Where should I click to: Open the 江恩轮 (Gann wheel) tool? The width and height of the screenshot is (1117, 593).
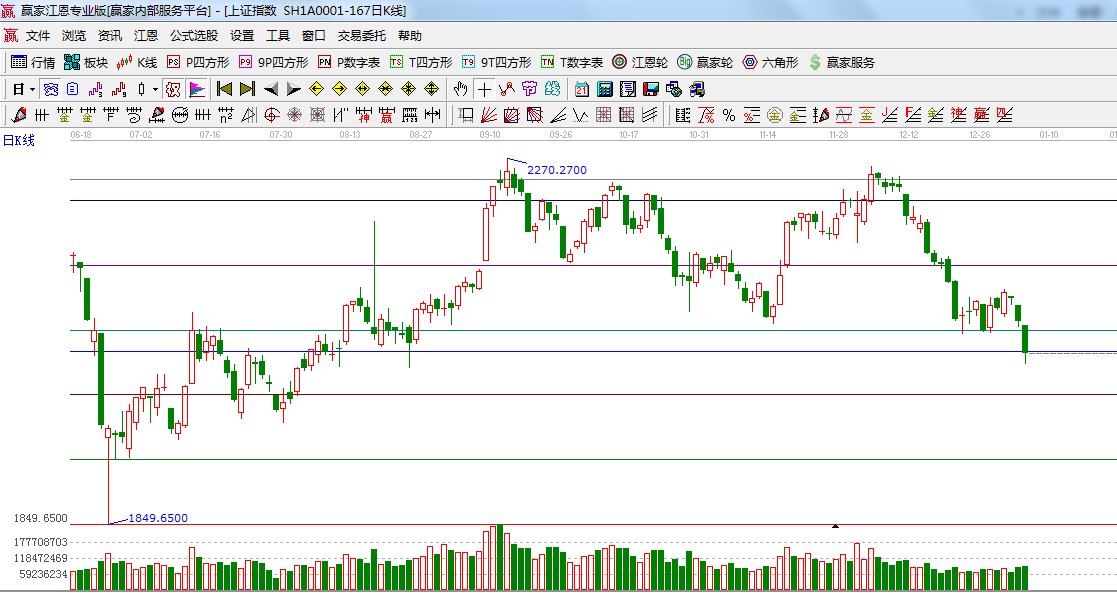point(640,62)
